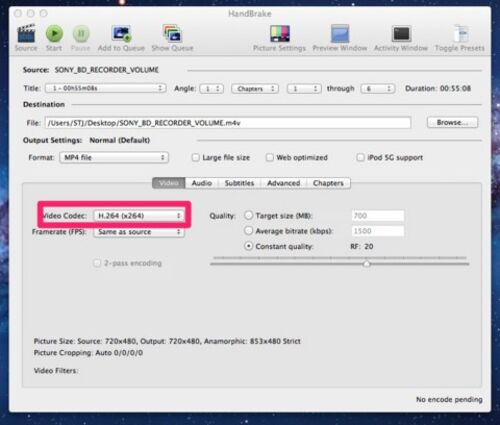Click the constant quality RF slider handle
This screenshot has width=500, height=425.
pos(367,264)
